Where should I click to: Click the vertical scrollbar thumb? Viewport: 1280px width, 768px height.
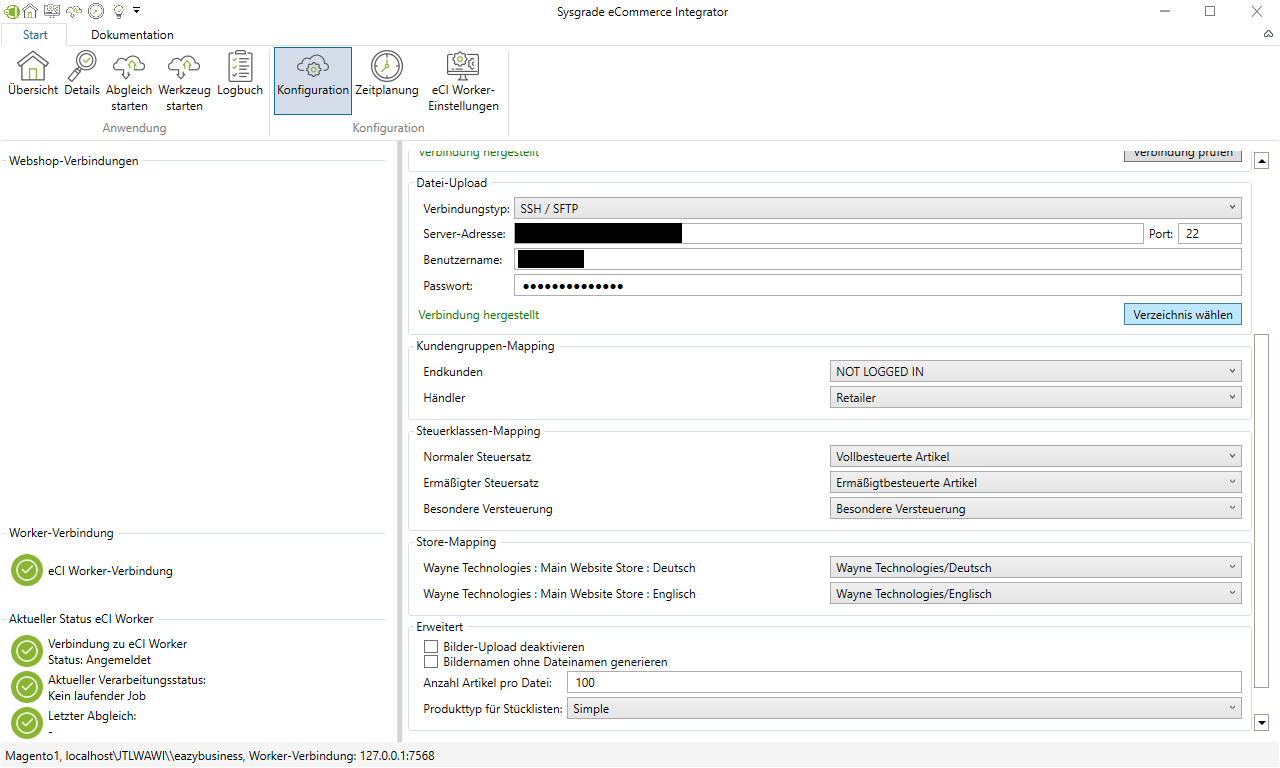1261,510
